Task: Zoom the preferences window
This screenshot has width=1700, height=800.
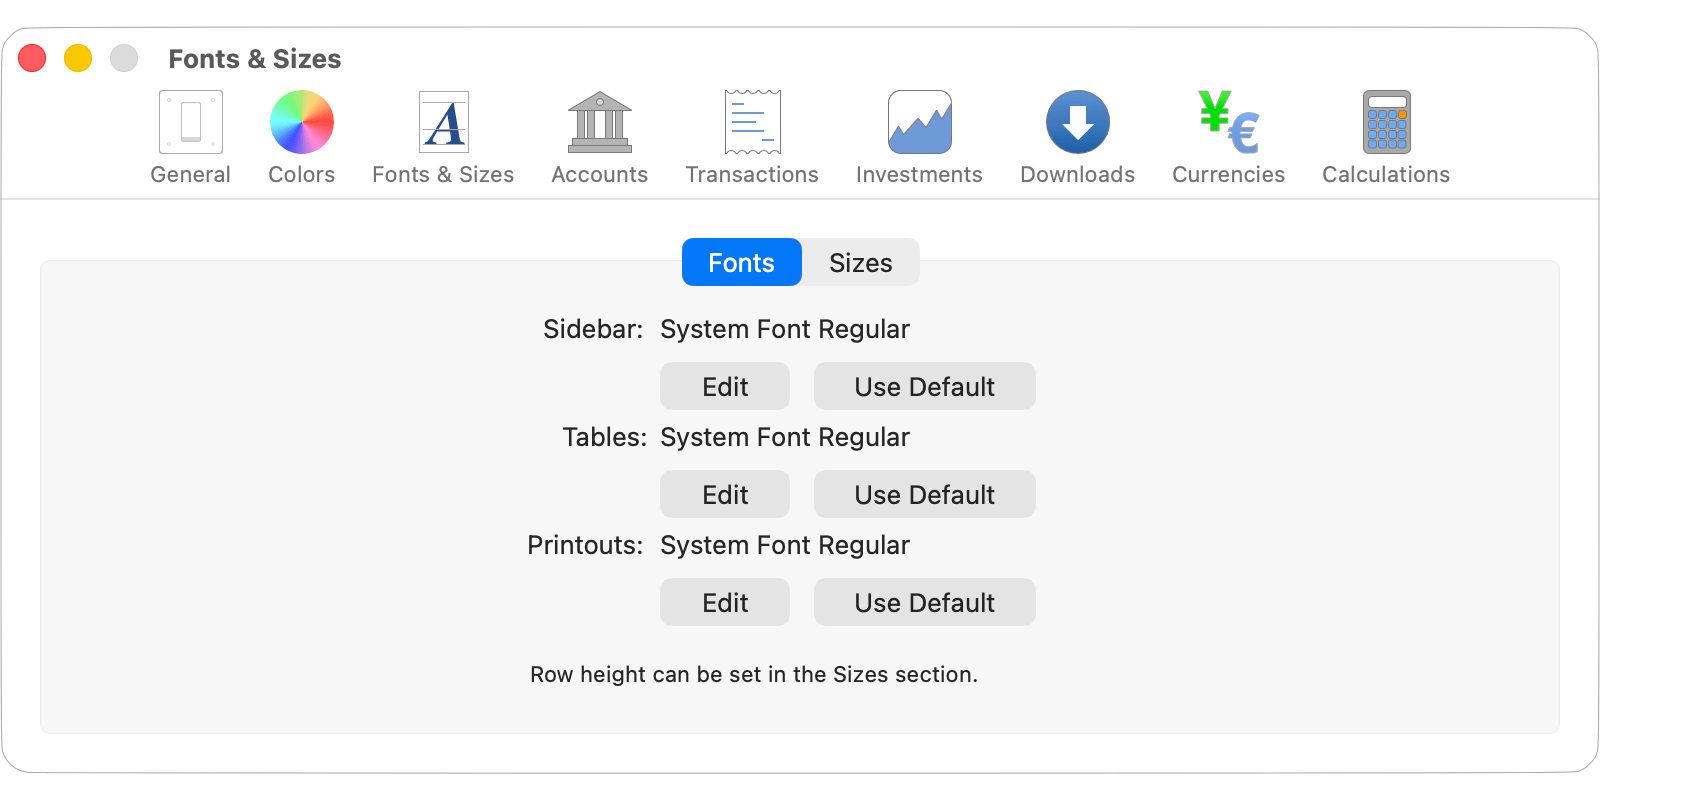Action: pyautogui.click(x=124, y=58)
